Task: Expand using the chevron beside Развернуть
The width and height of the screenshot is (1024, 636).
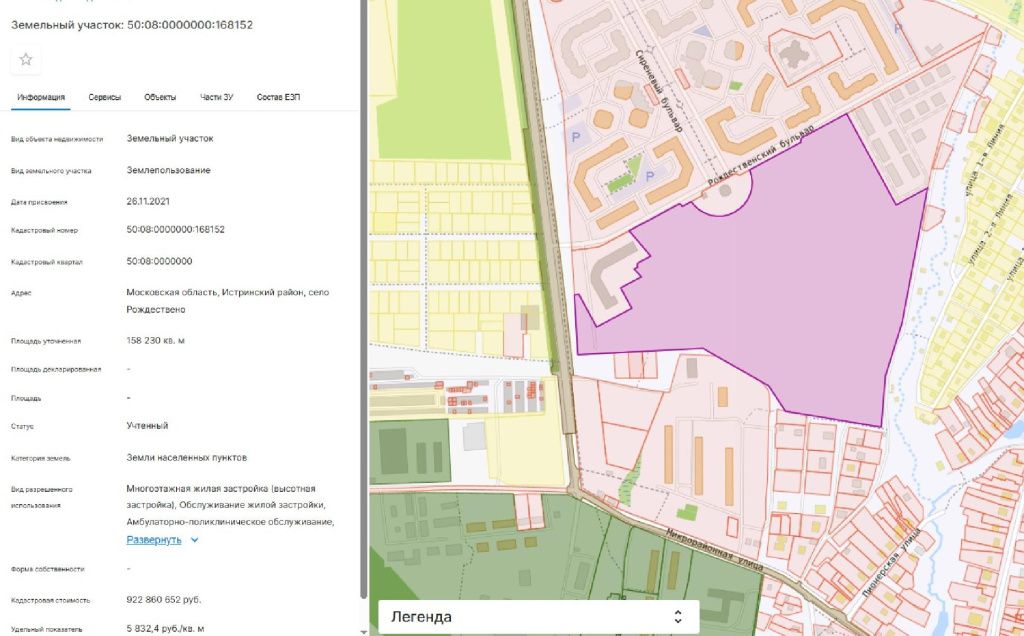Action: click(x=195, y=540)
